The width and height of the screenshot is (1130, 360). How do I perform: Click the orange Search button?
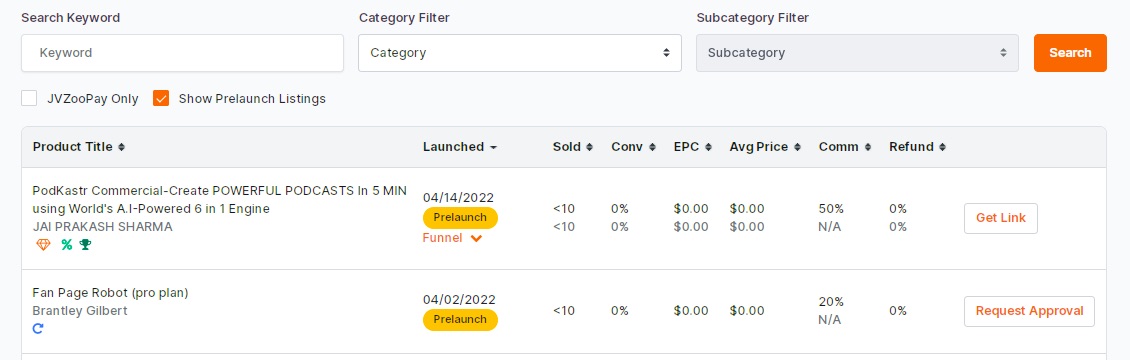[1070, 53]
